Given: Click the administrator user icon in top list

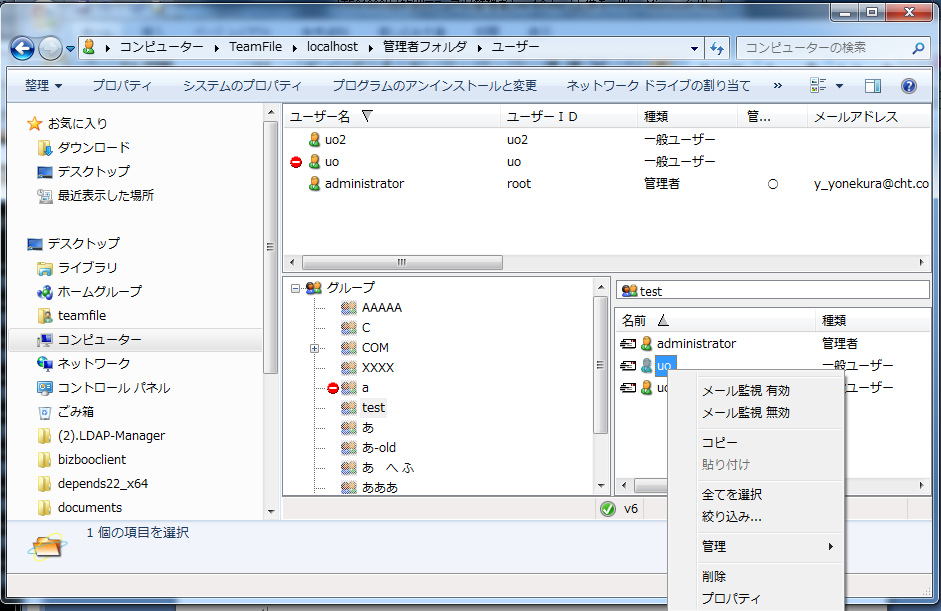Looking at the screenshot, I should [314, 184].
